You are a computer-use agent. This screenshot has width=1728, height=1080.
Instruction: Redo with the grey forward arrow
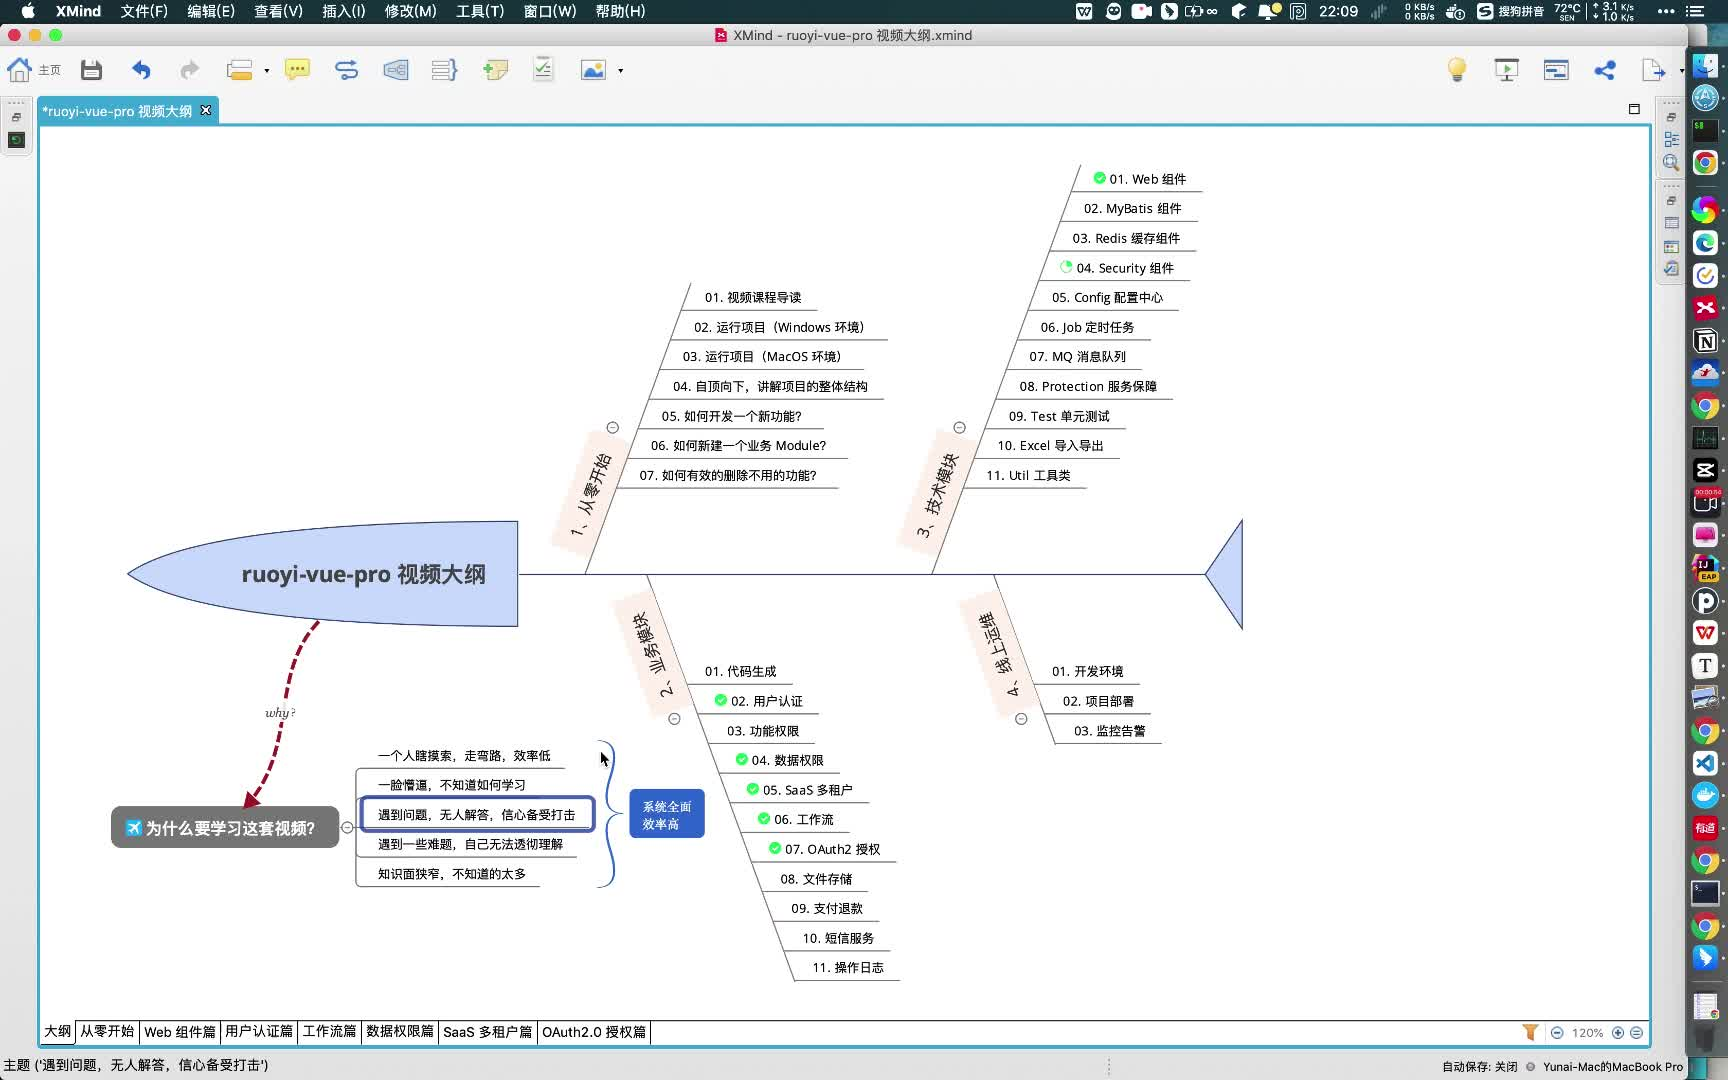click(189, 70)
